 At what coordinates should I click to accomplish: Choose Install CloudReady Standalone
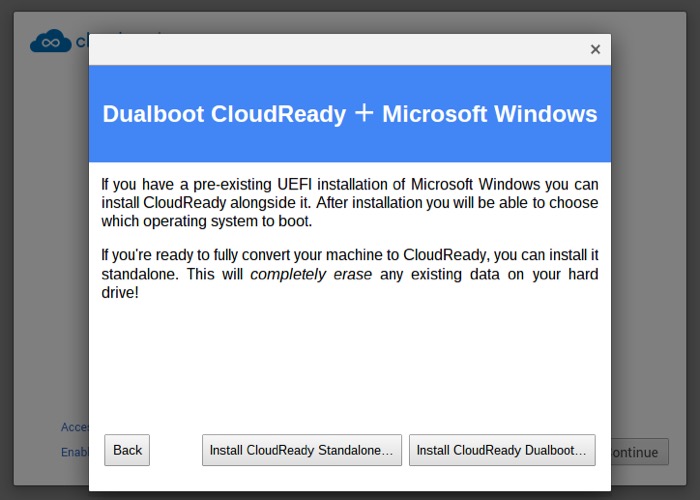click(x=302, y=450)
